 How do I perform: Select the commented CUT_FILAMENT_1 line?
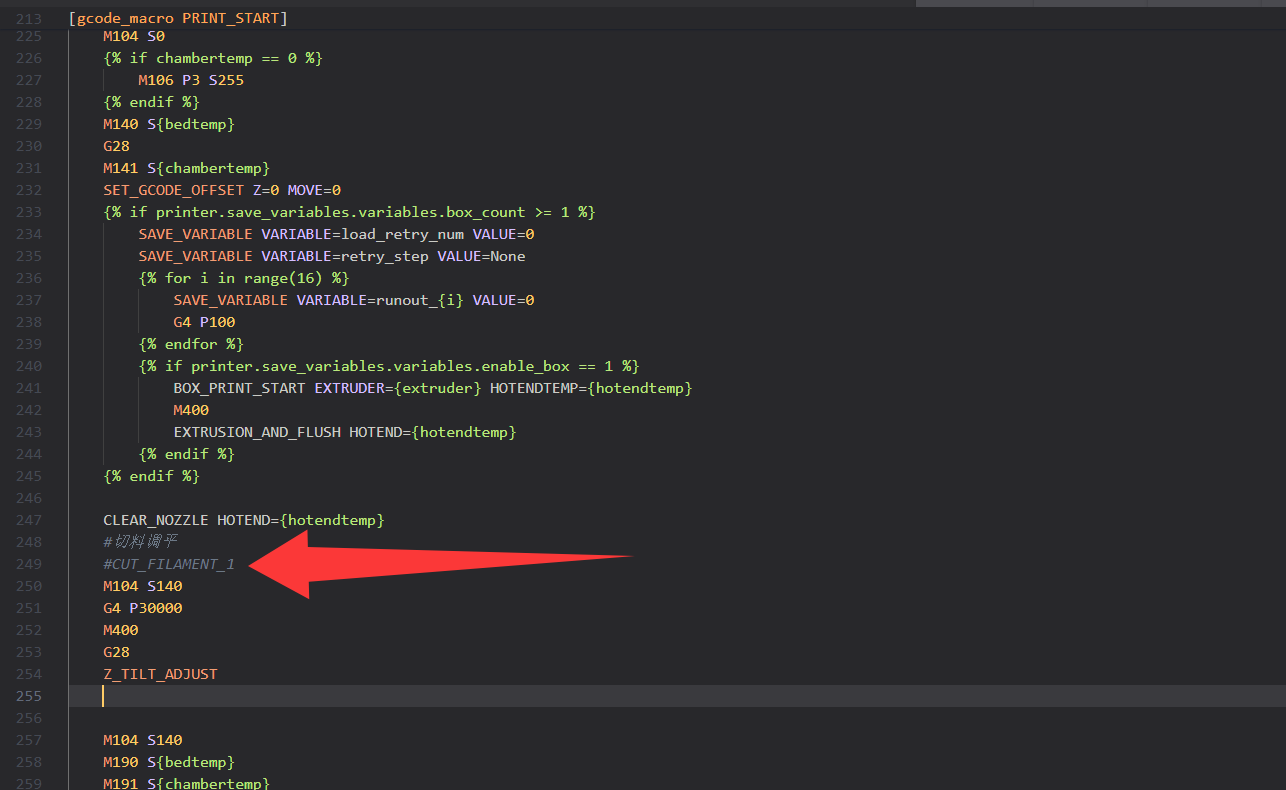tap(168, 563)
